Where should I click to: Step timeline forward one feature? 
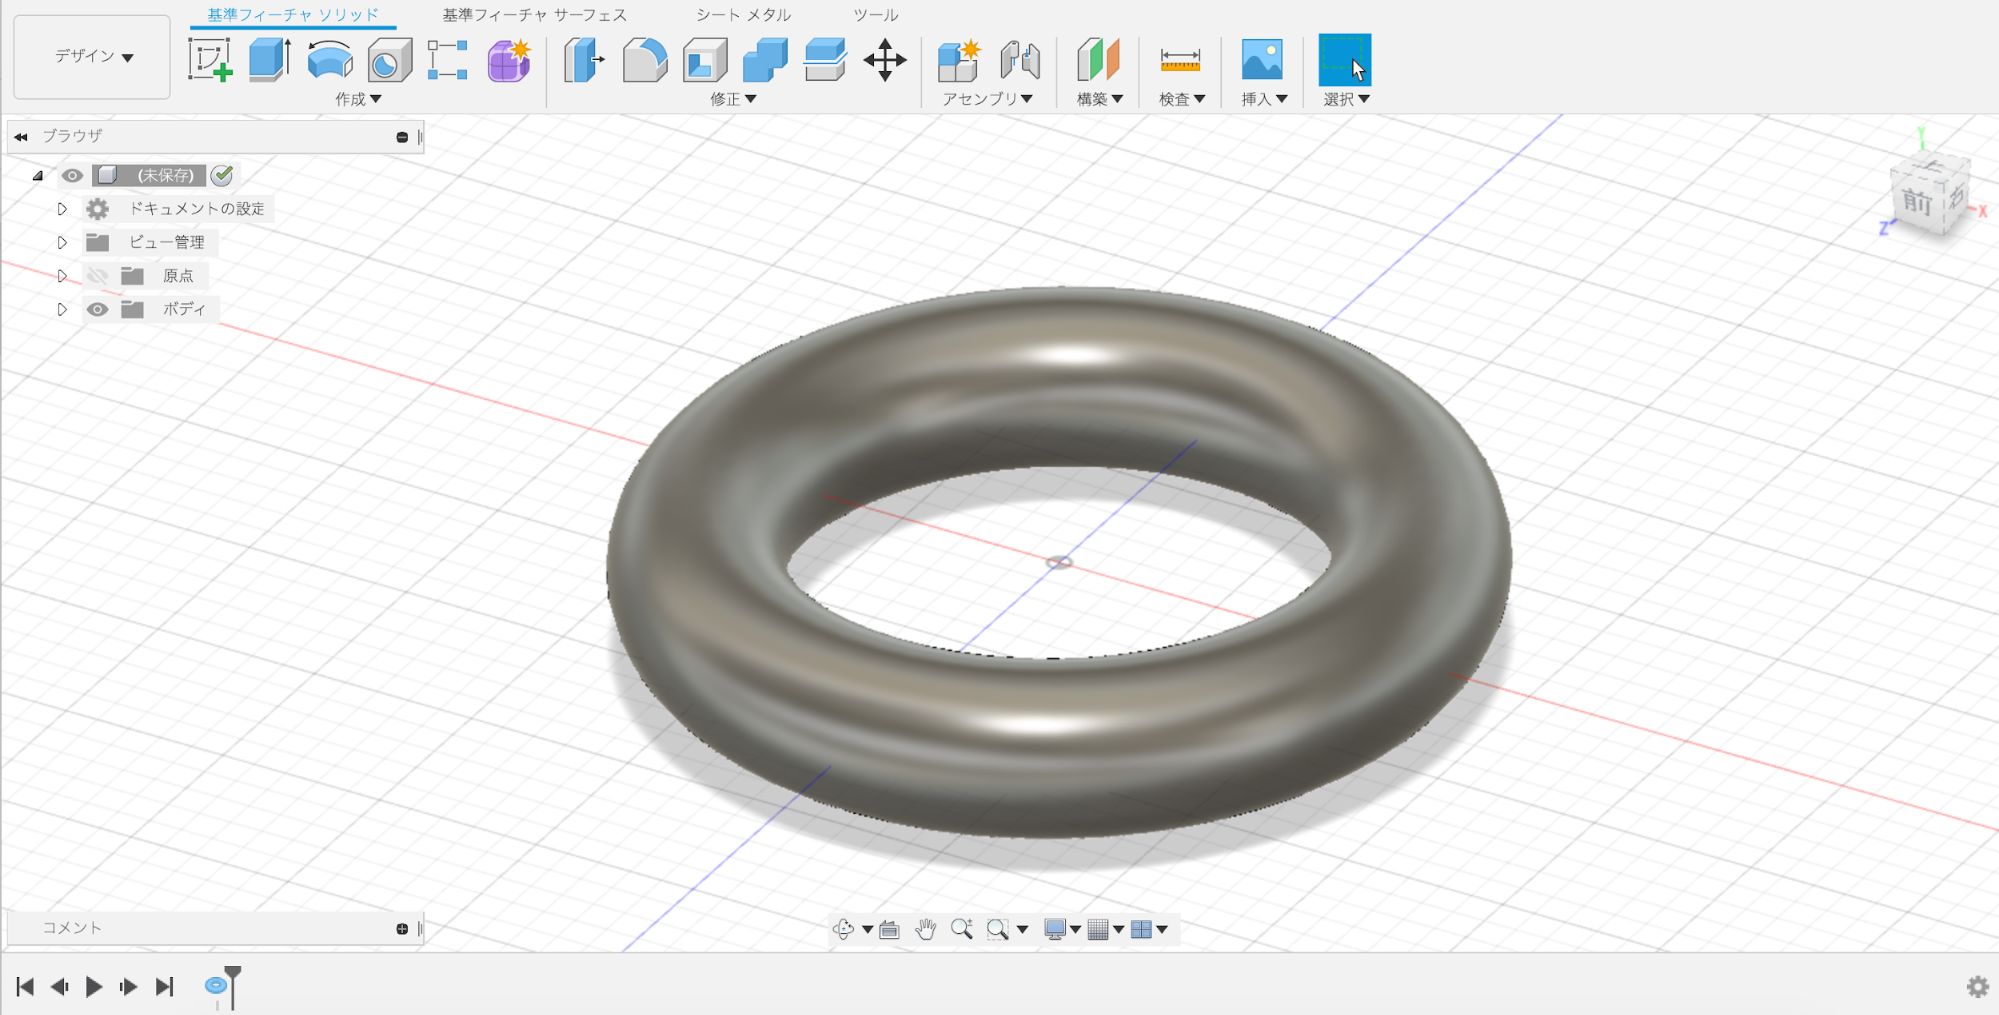coord(128,987)
